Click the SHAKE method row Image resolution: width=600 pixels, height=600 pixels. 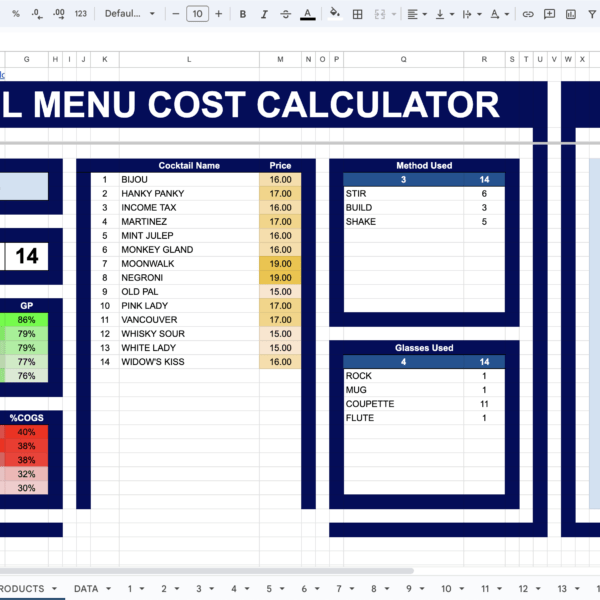point(424,222)
